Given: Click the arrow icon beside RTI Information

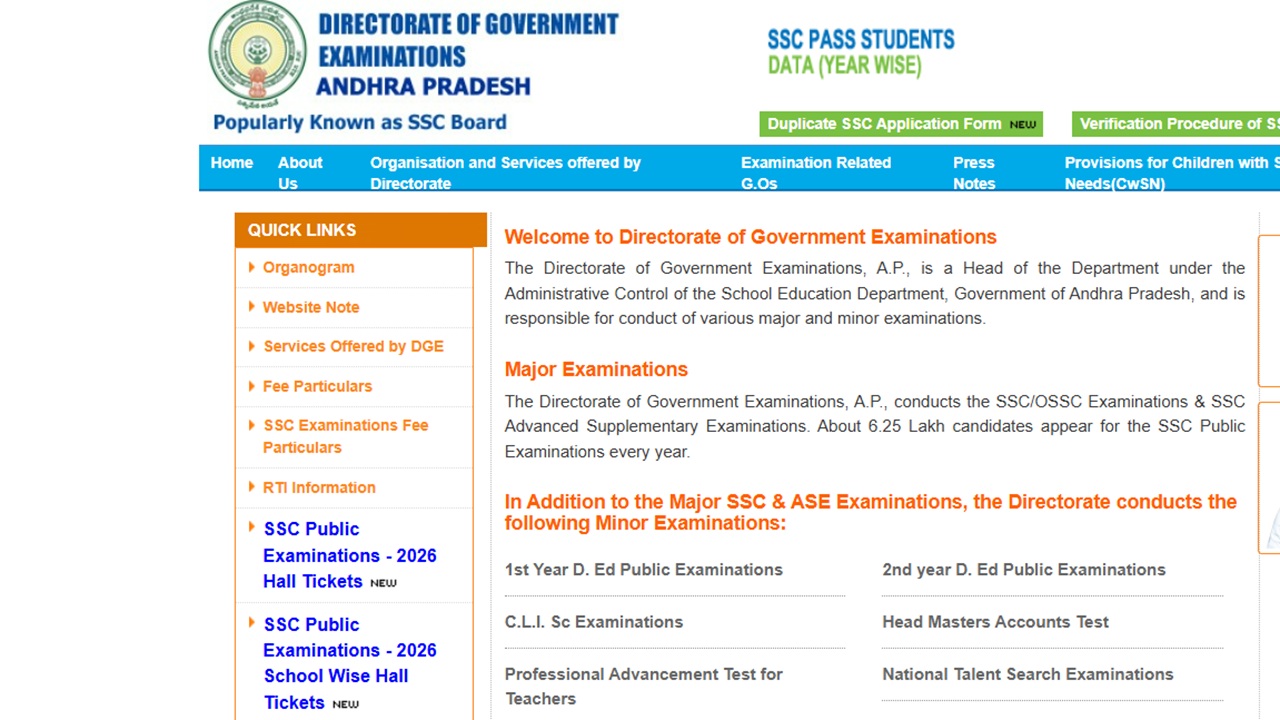Looking at the screenshot, I should click(x=251, y=487).
